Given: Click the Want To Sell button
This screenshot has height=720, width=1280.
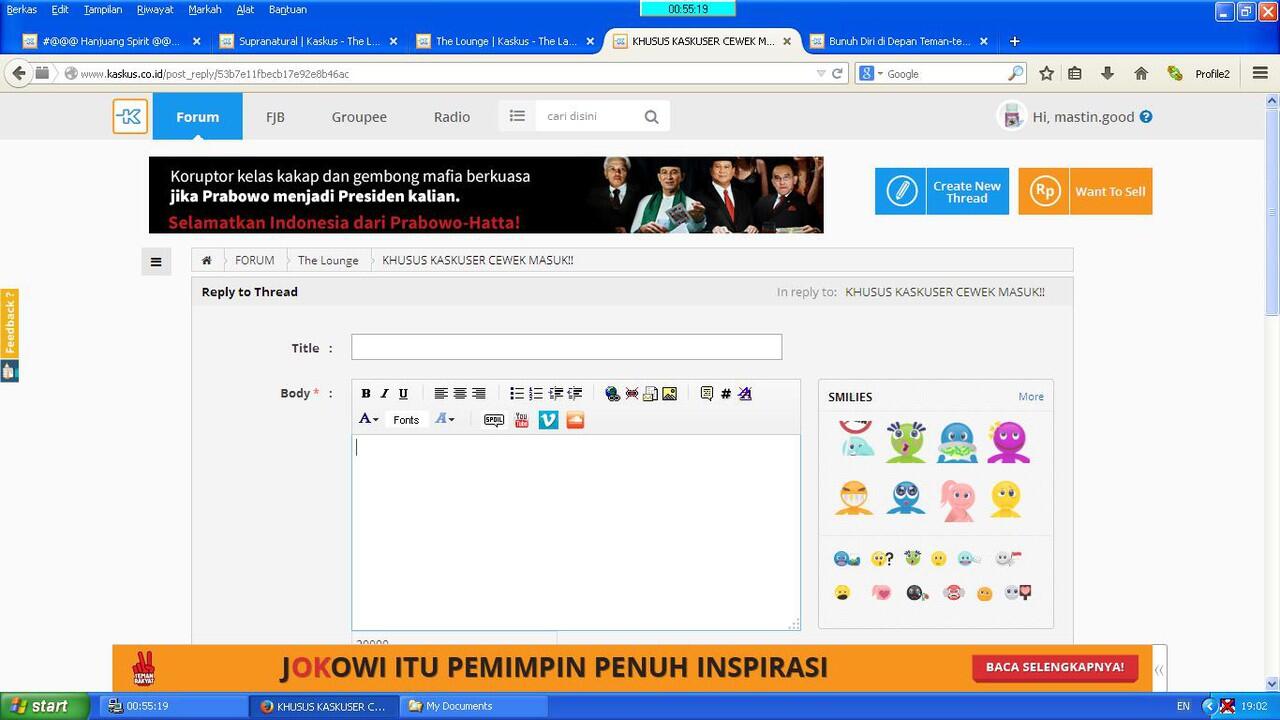Looking at the screenshot, I should [1085, 191].
